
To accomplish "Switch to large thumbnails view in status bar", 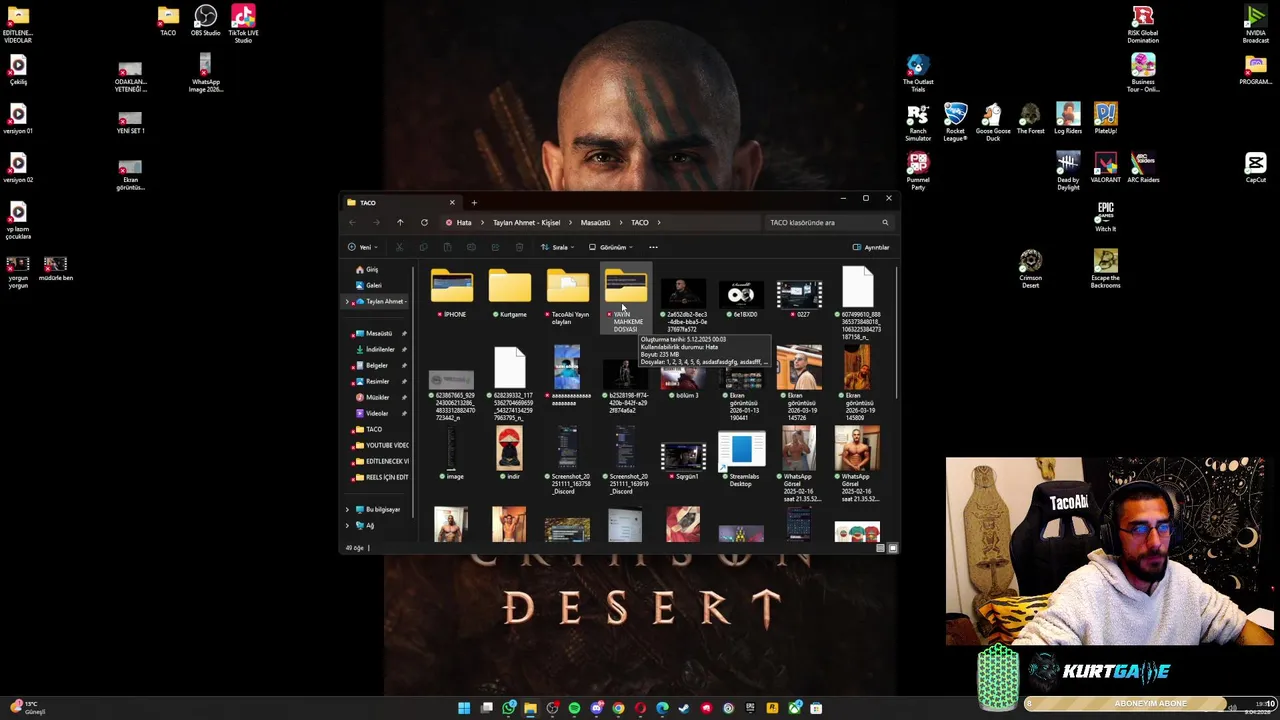I will click(893, 548).
